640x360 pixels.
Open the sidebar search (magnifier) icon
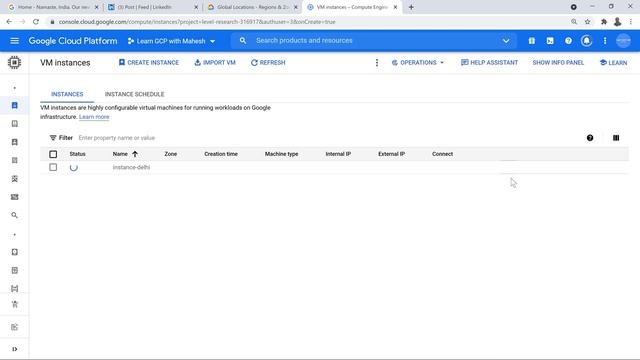(x=15, y=215)
